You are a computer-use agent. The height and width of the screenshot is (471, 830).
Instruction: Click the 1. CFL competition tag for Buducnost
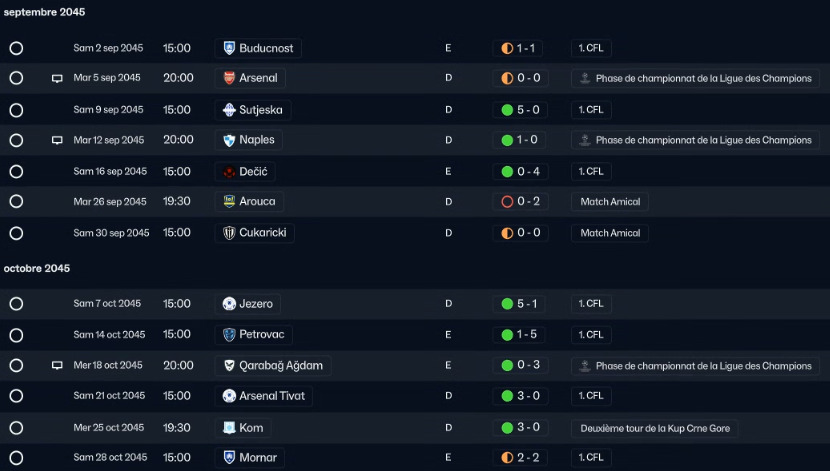tap(591, 48)
